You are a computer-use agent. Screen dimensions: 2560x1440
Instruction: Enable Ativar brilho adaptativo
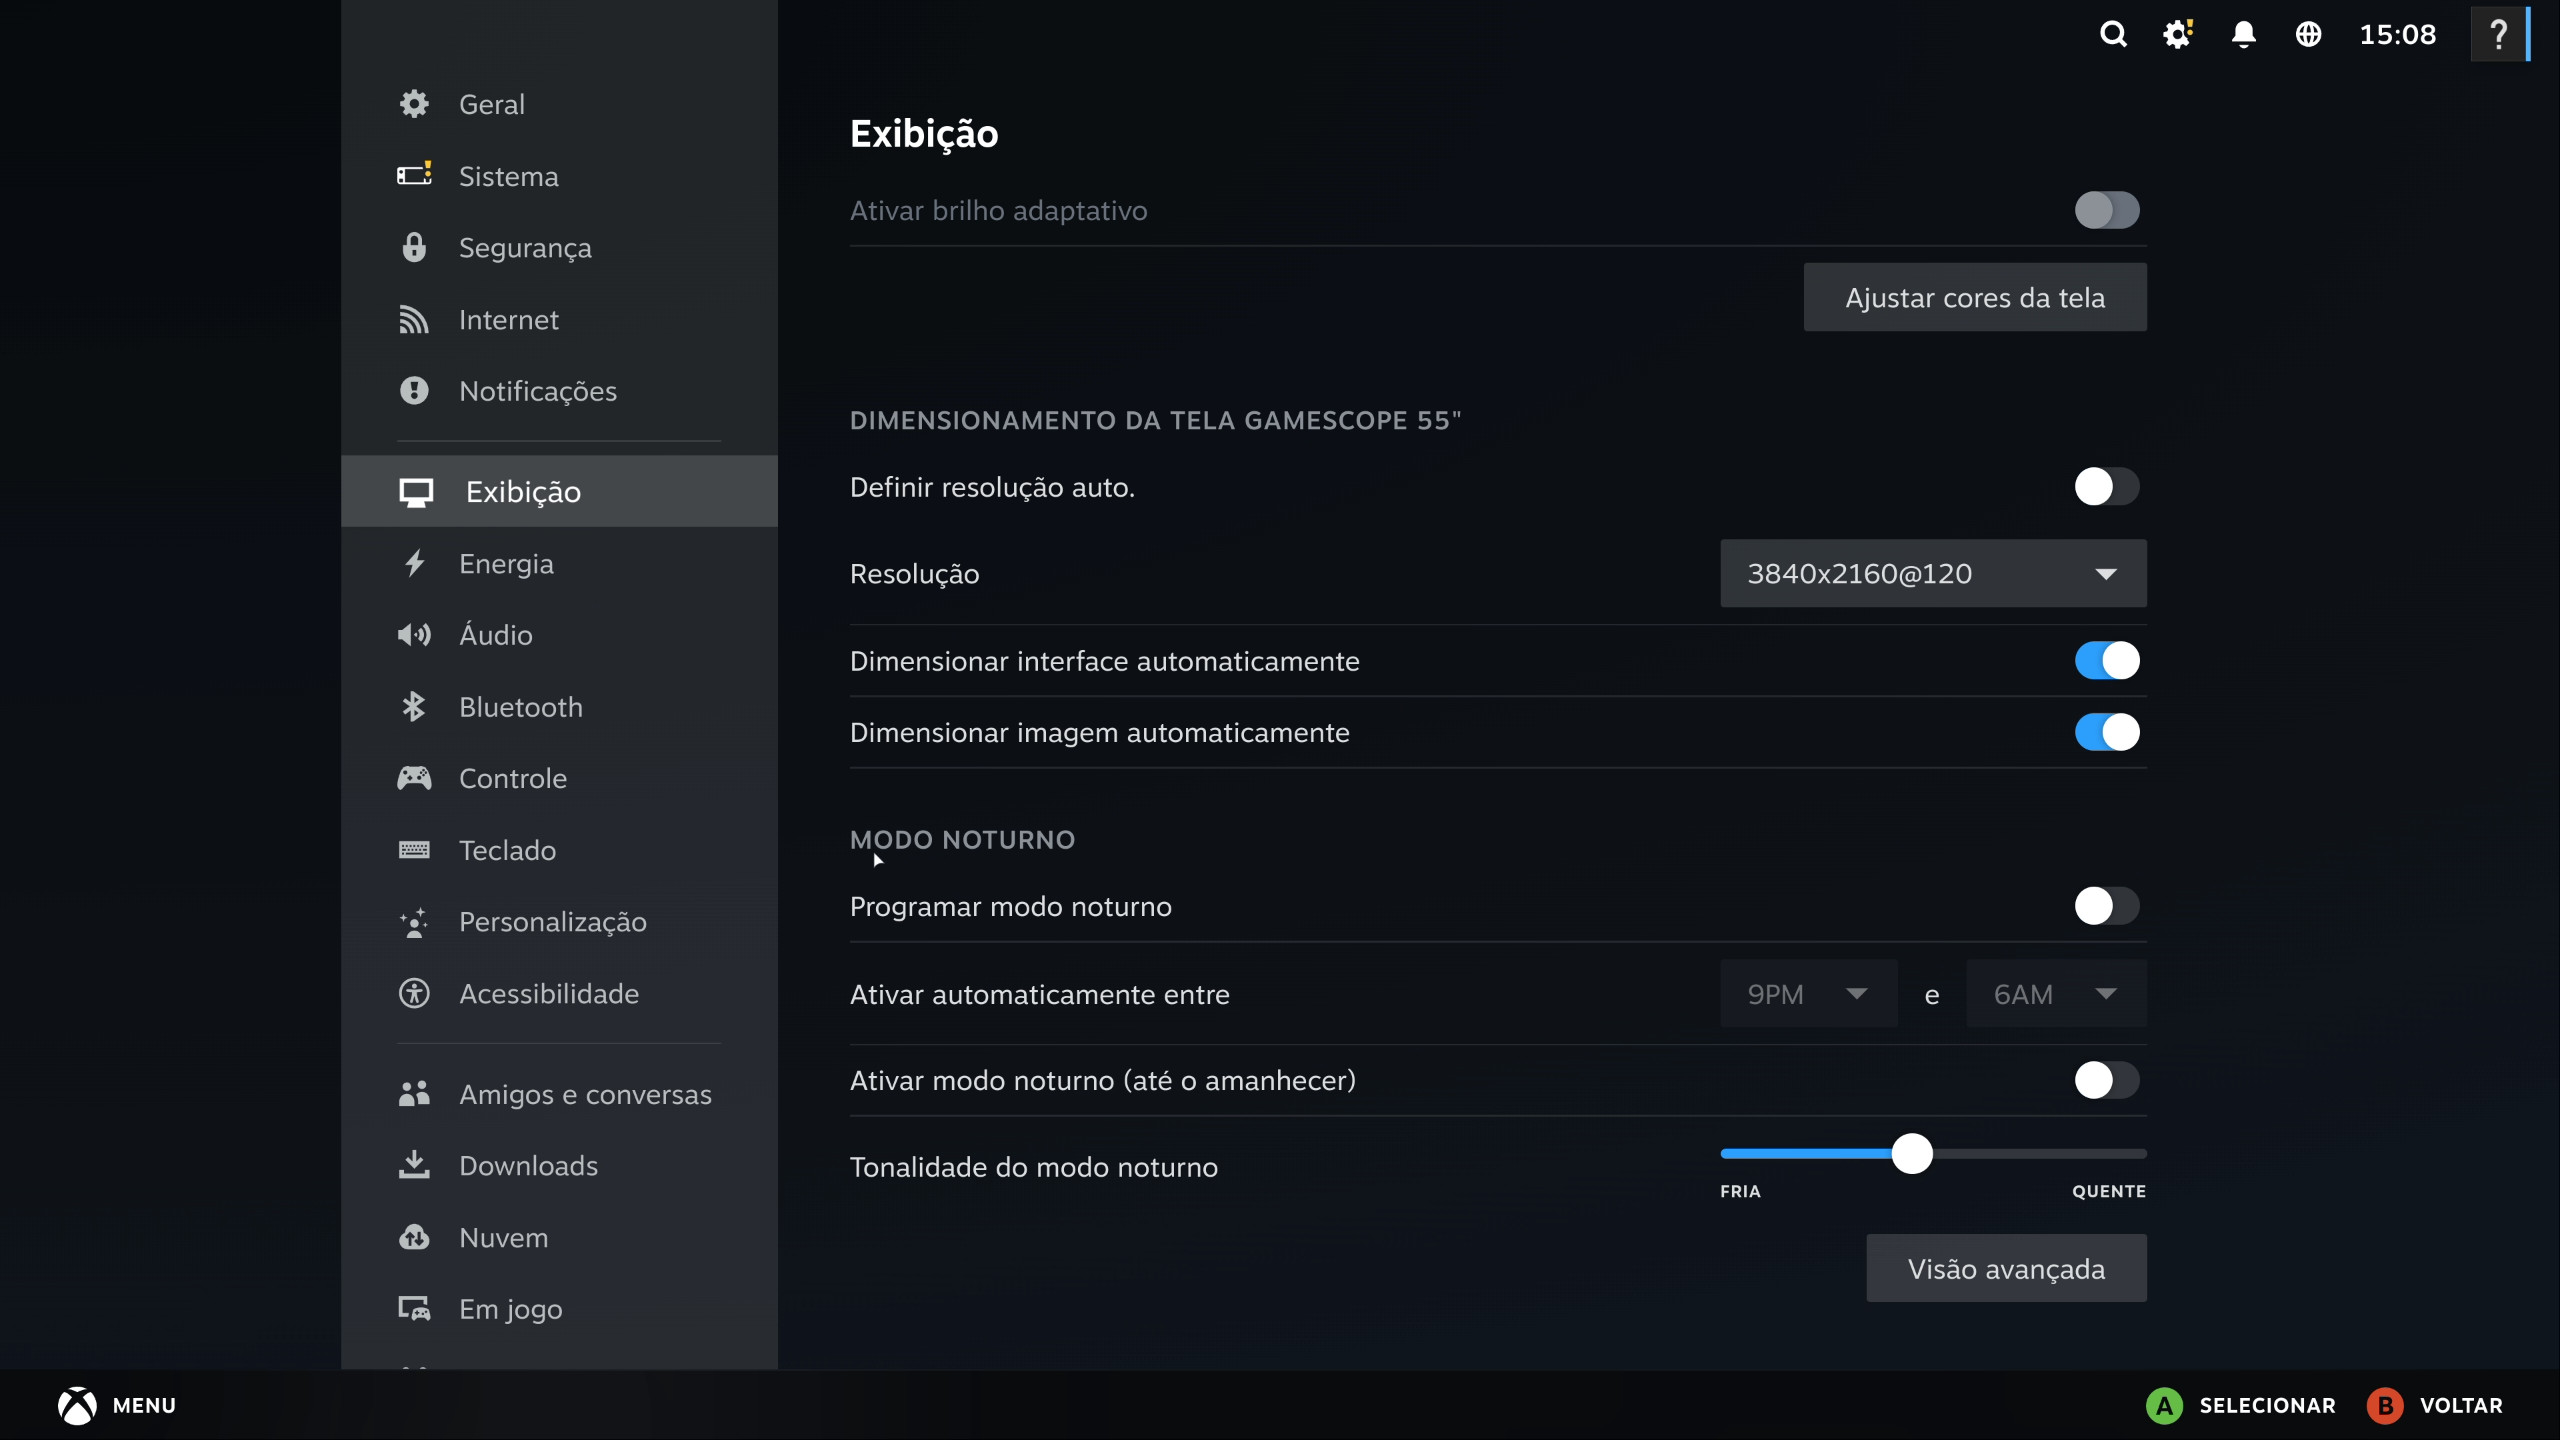[x=2107, y=211]
